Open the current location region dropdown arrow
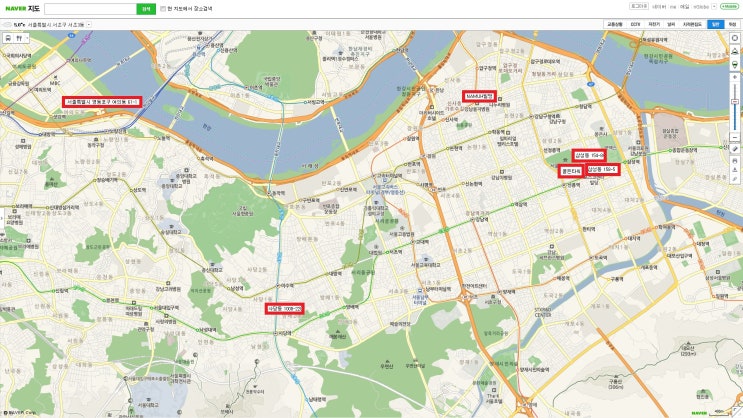The image size is (743, 418). click(89, 25)
